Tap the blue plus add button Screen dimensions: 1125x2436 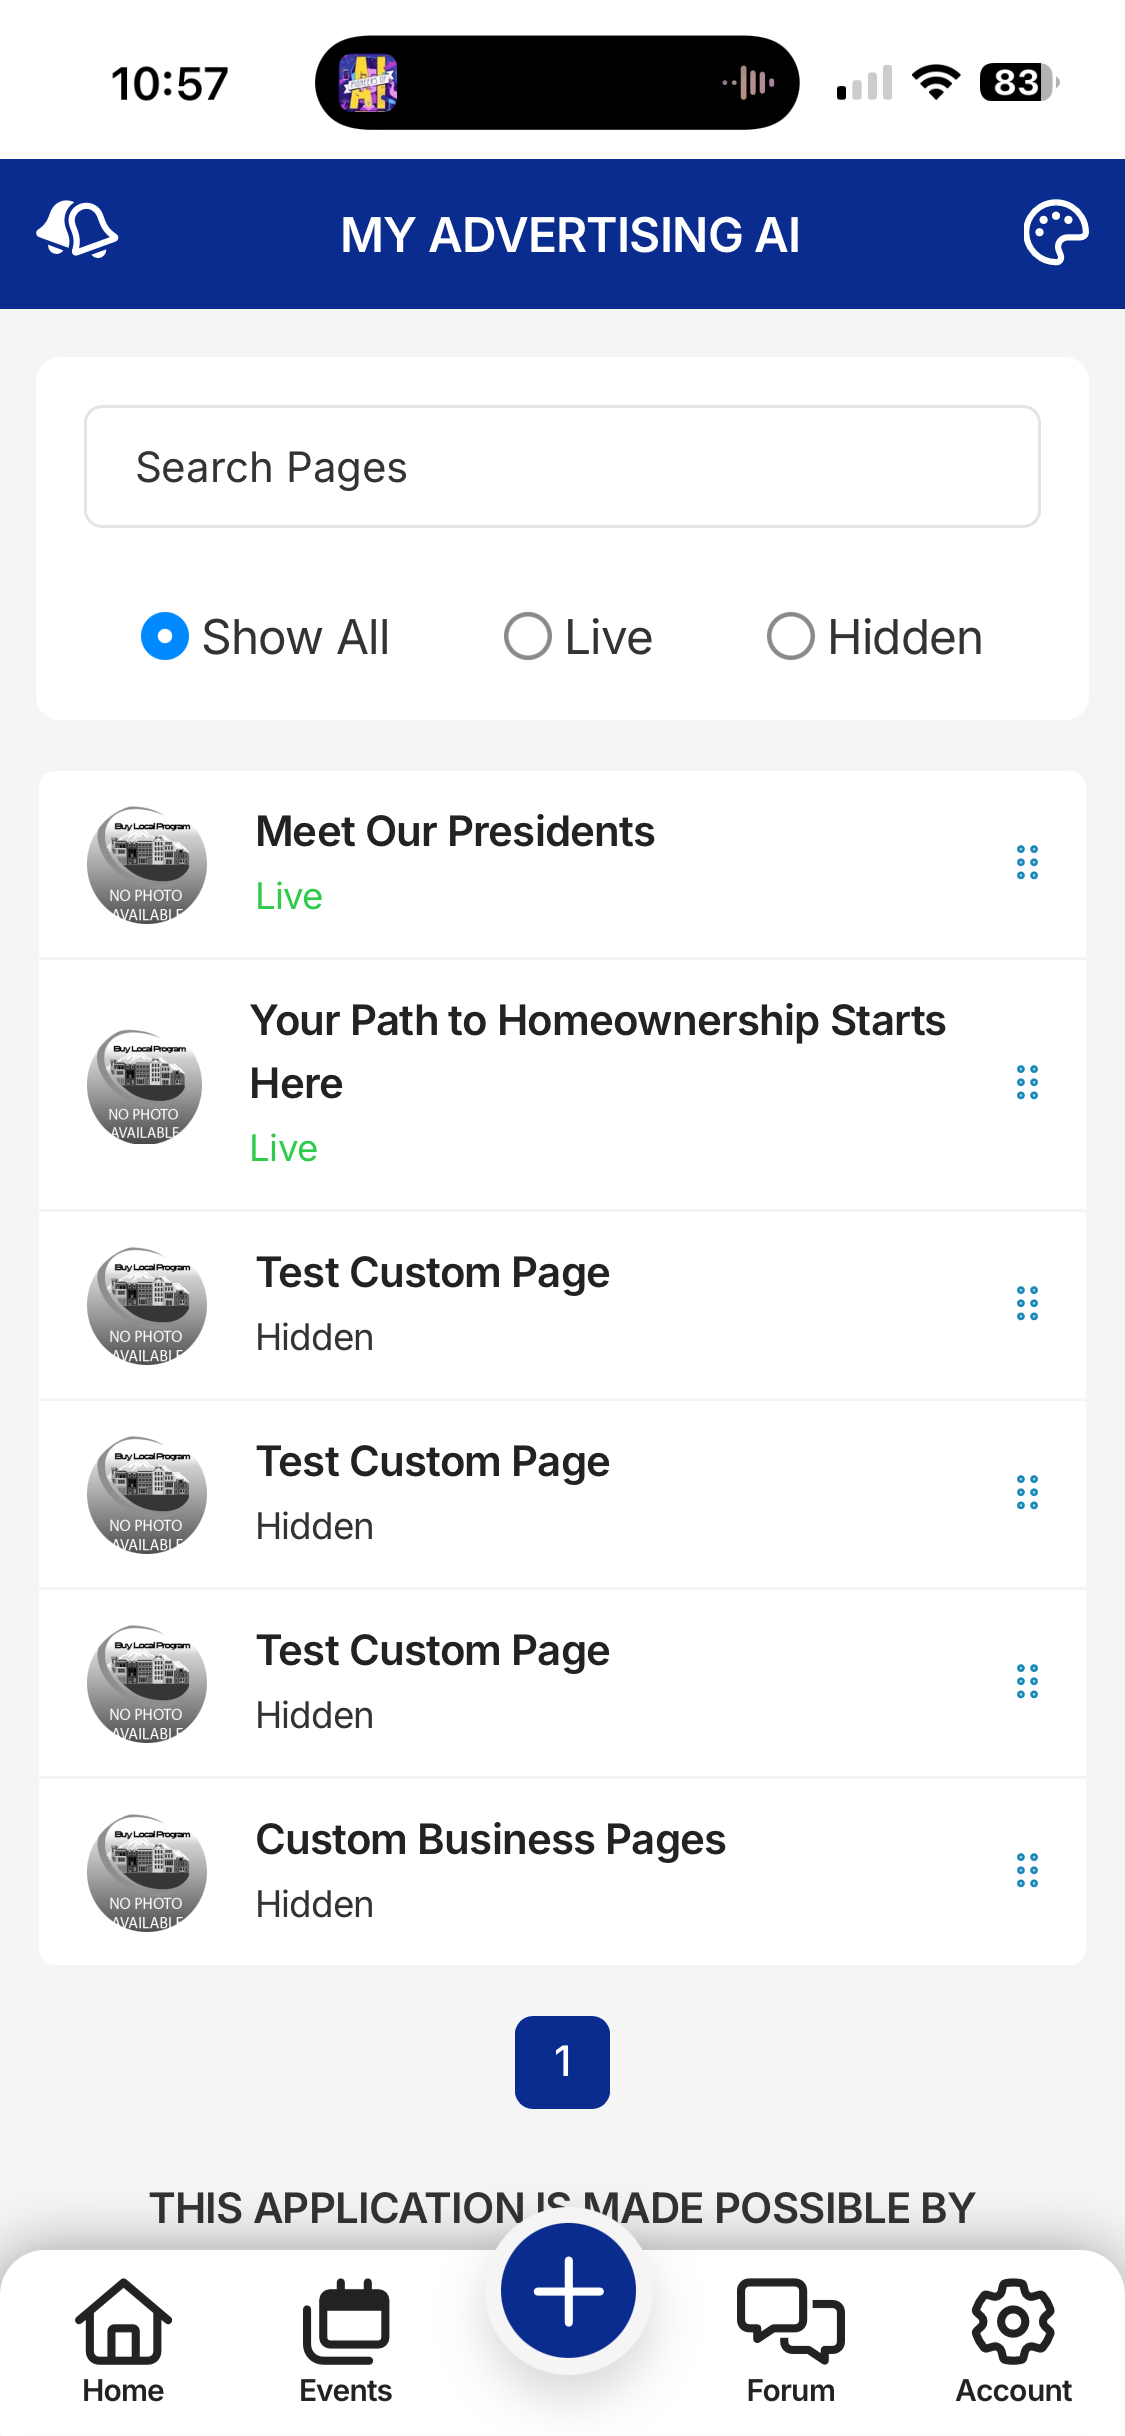(x=568, y=2291)
